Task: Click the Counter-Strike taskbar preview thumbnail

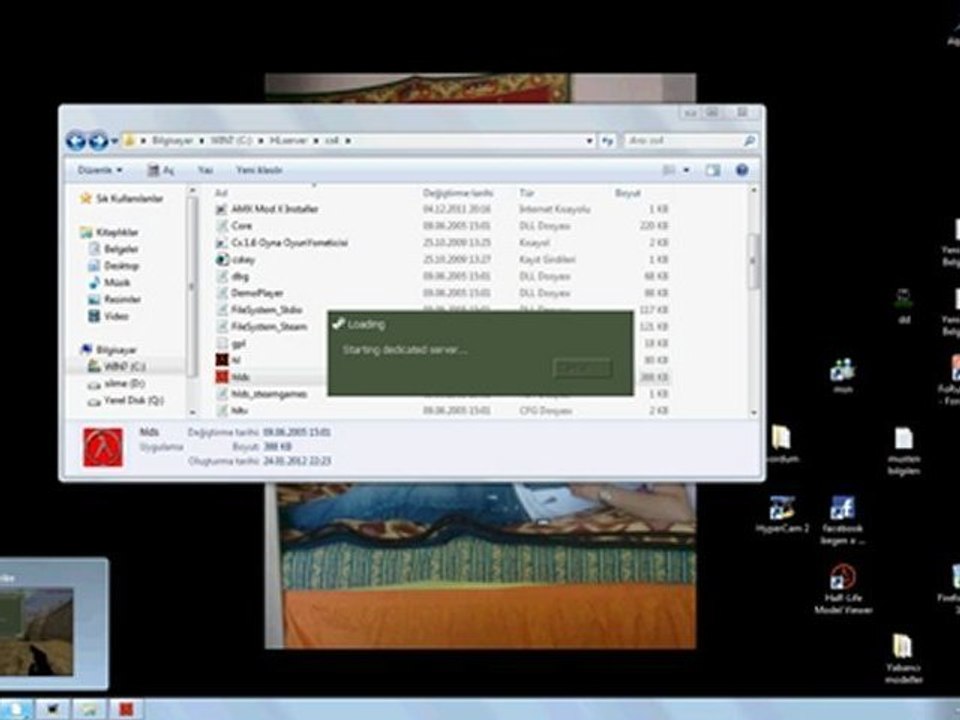Action: click(38, 630)
